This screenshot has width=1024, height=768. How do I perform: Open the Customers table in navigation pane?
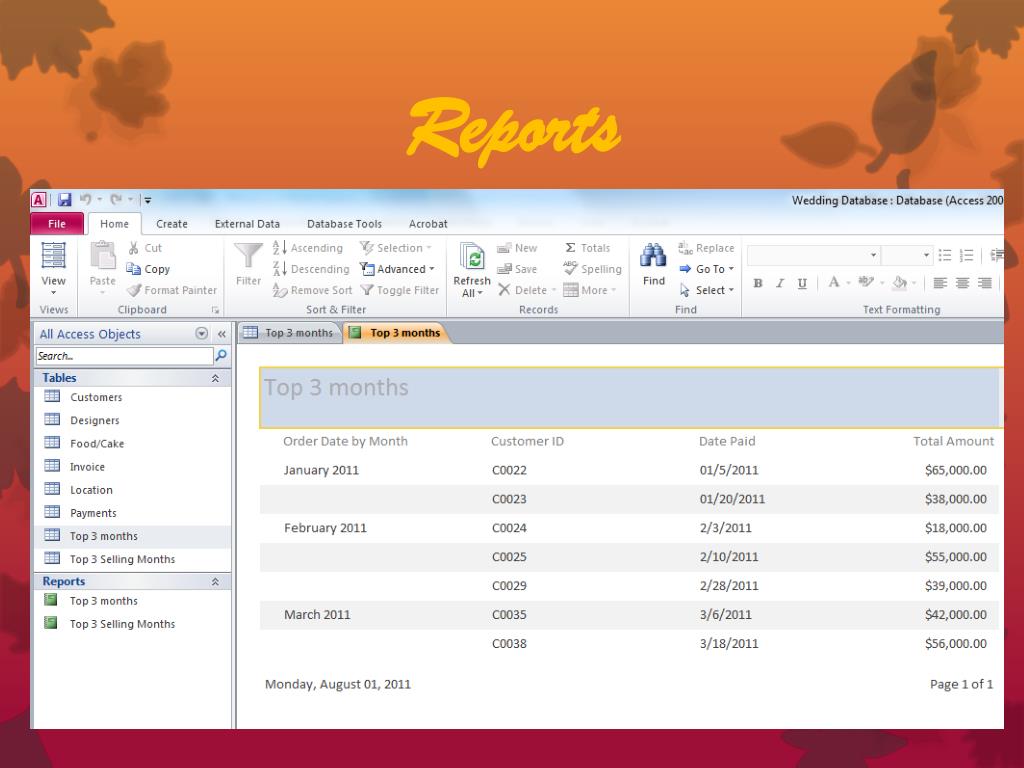tap(96, 397)
